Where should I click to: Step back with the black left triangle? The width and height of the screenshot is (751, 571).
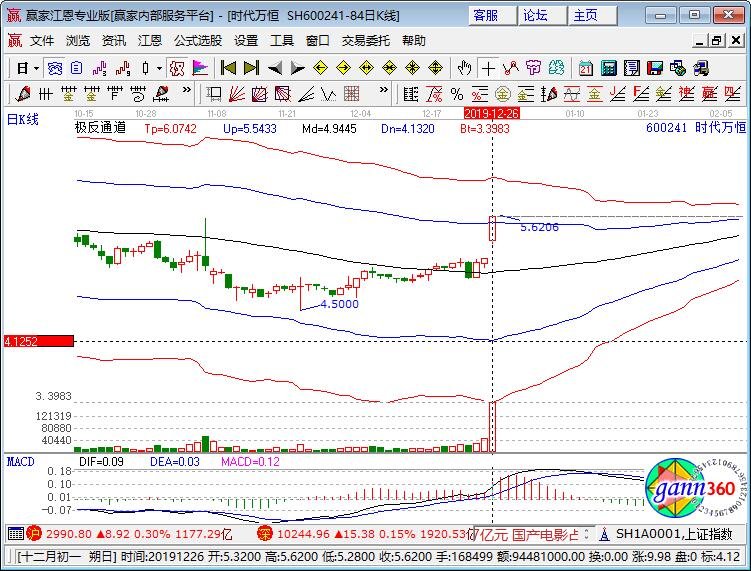click(x=274, y=68)
